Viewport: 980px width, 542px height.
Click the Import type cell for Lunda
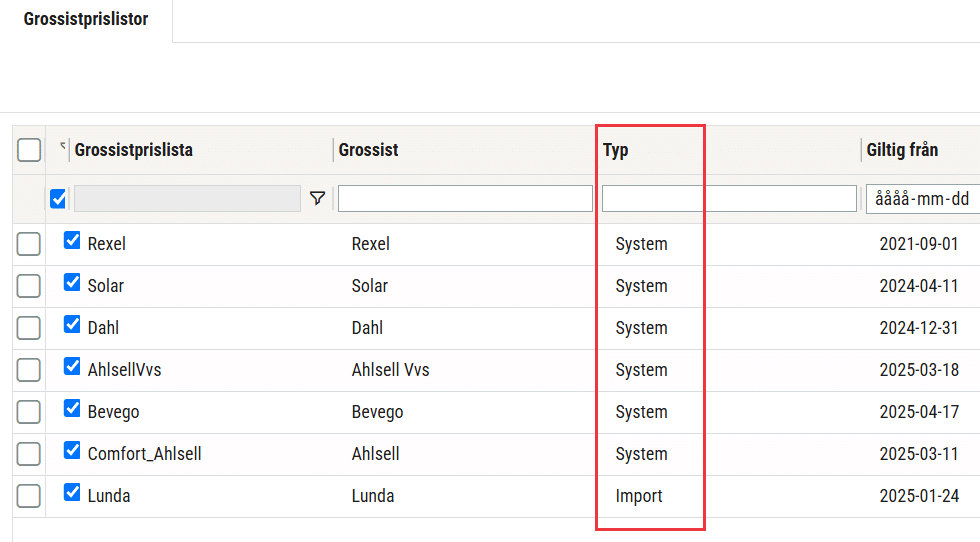coord(639,496)
